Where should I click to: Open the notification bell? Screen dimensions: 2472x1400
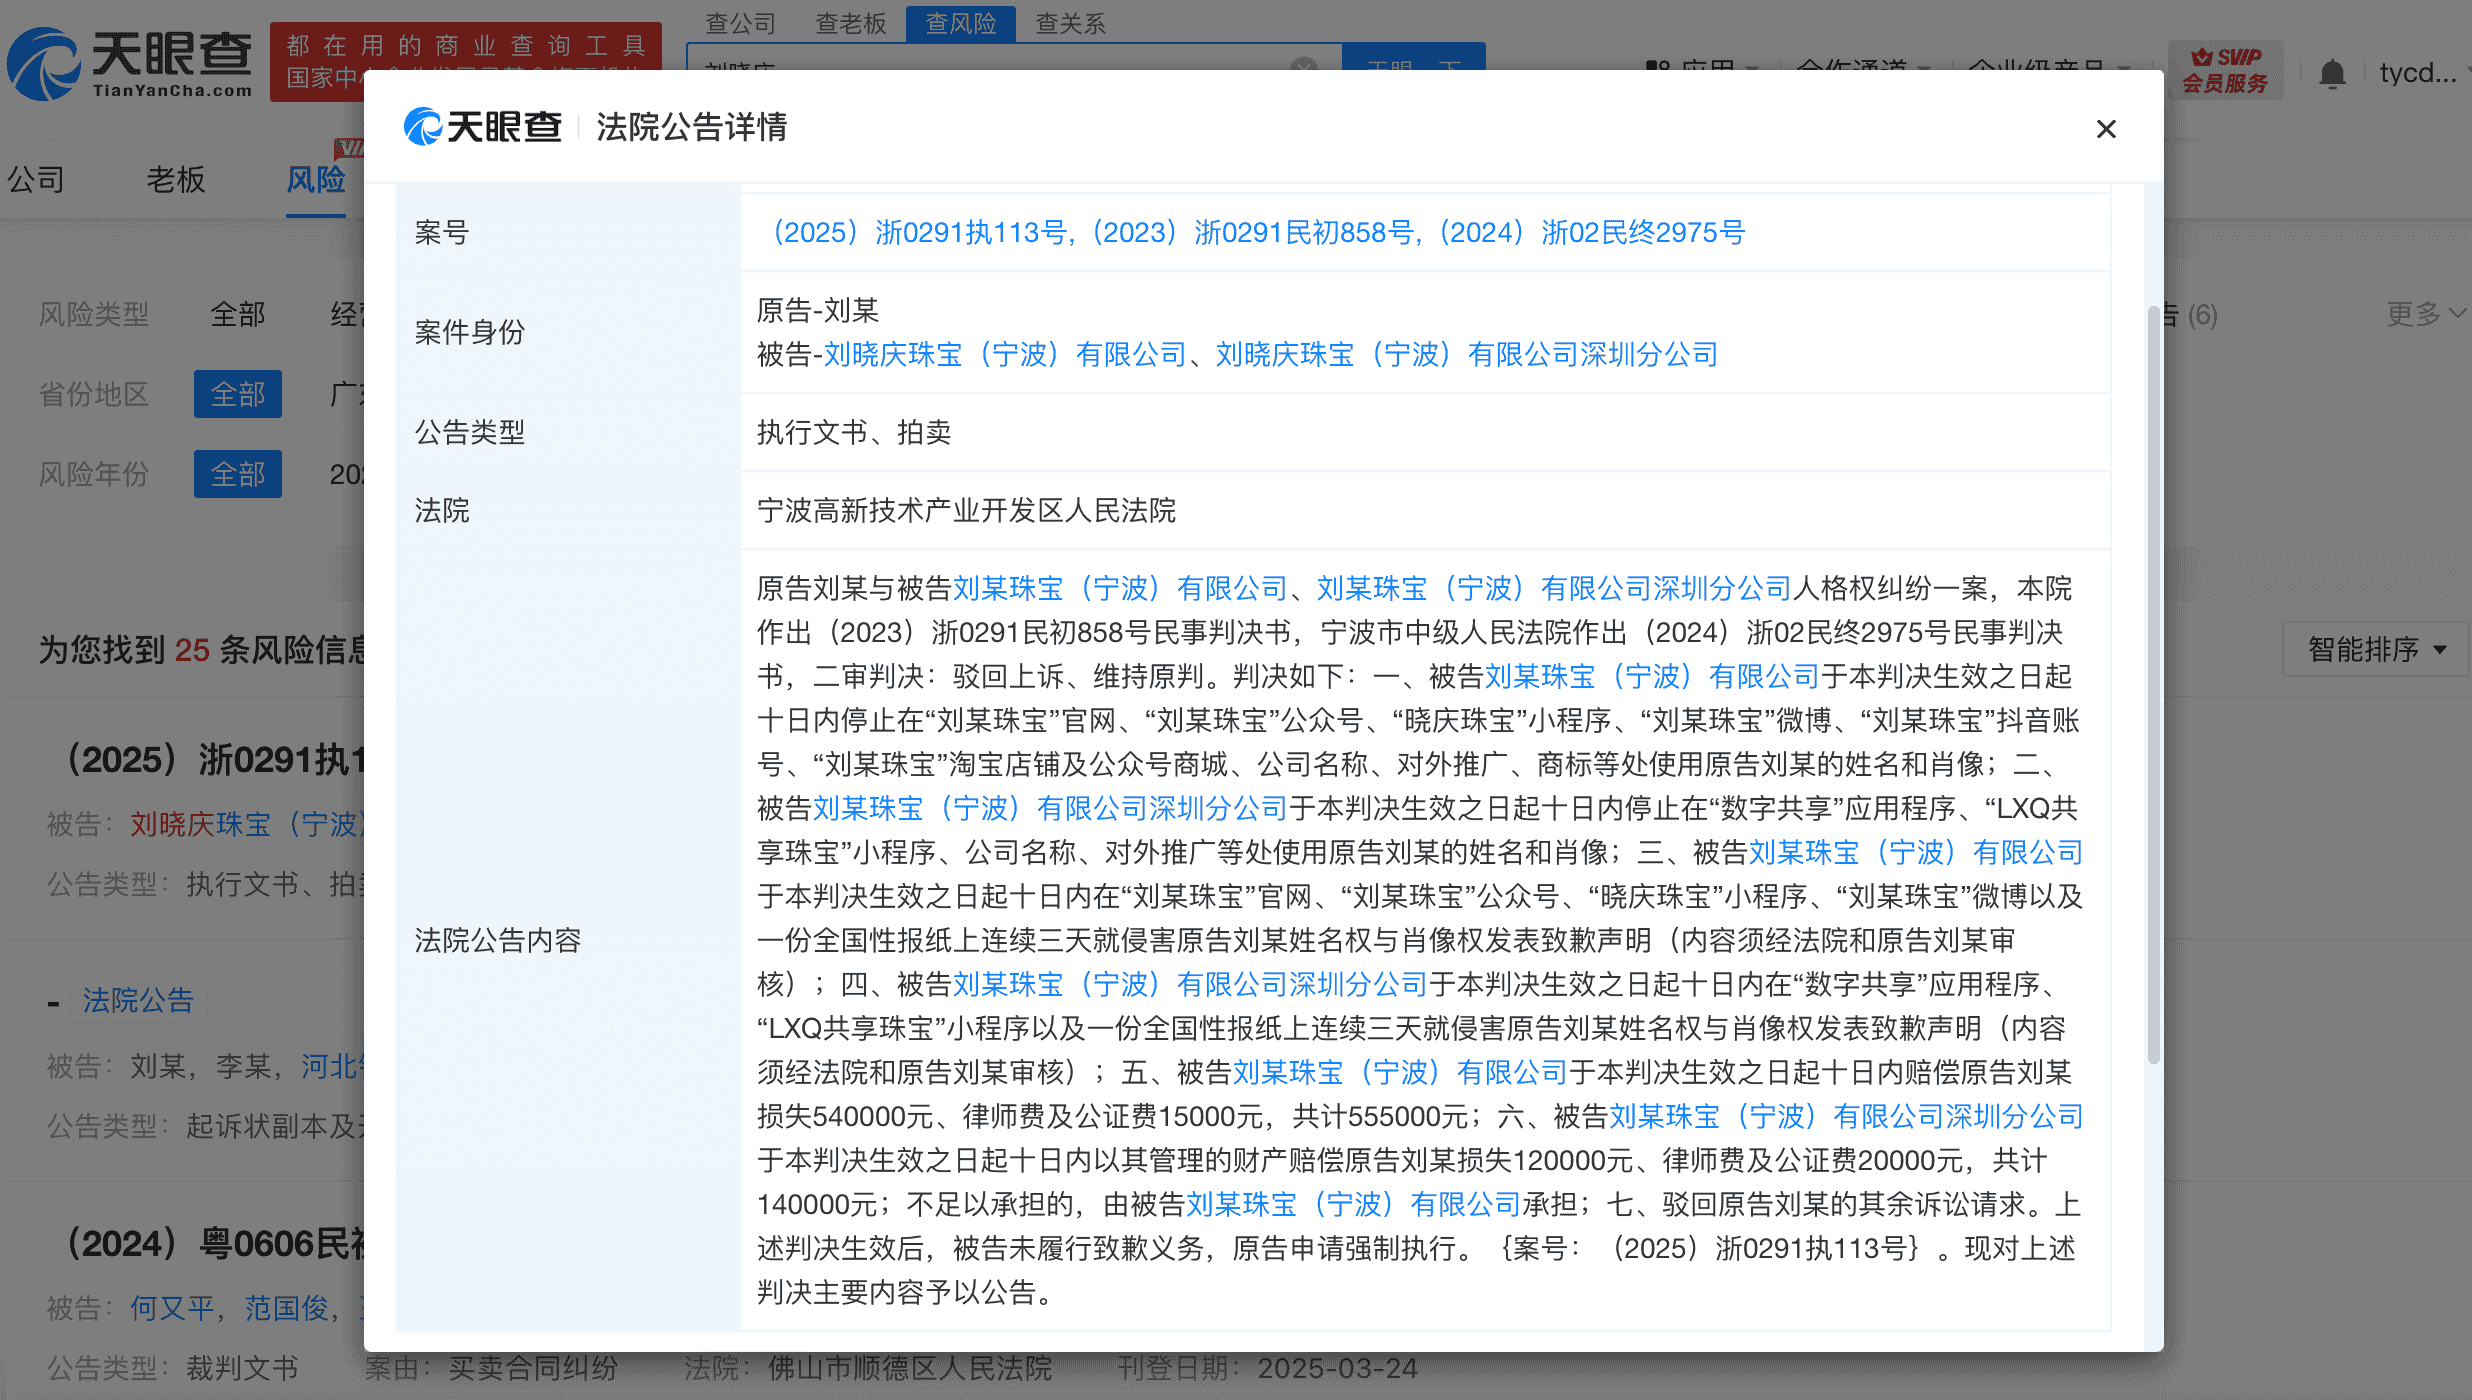click(2333, 71)
